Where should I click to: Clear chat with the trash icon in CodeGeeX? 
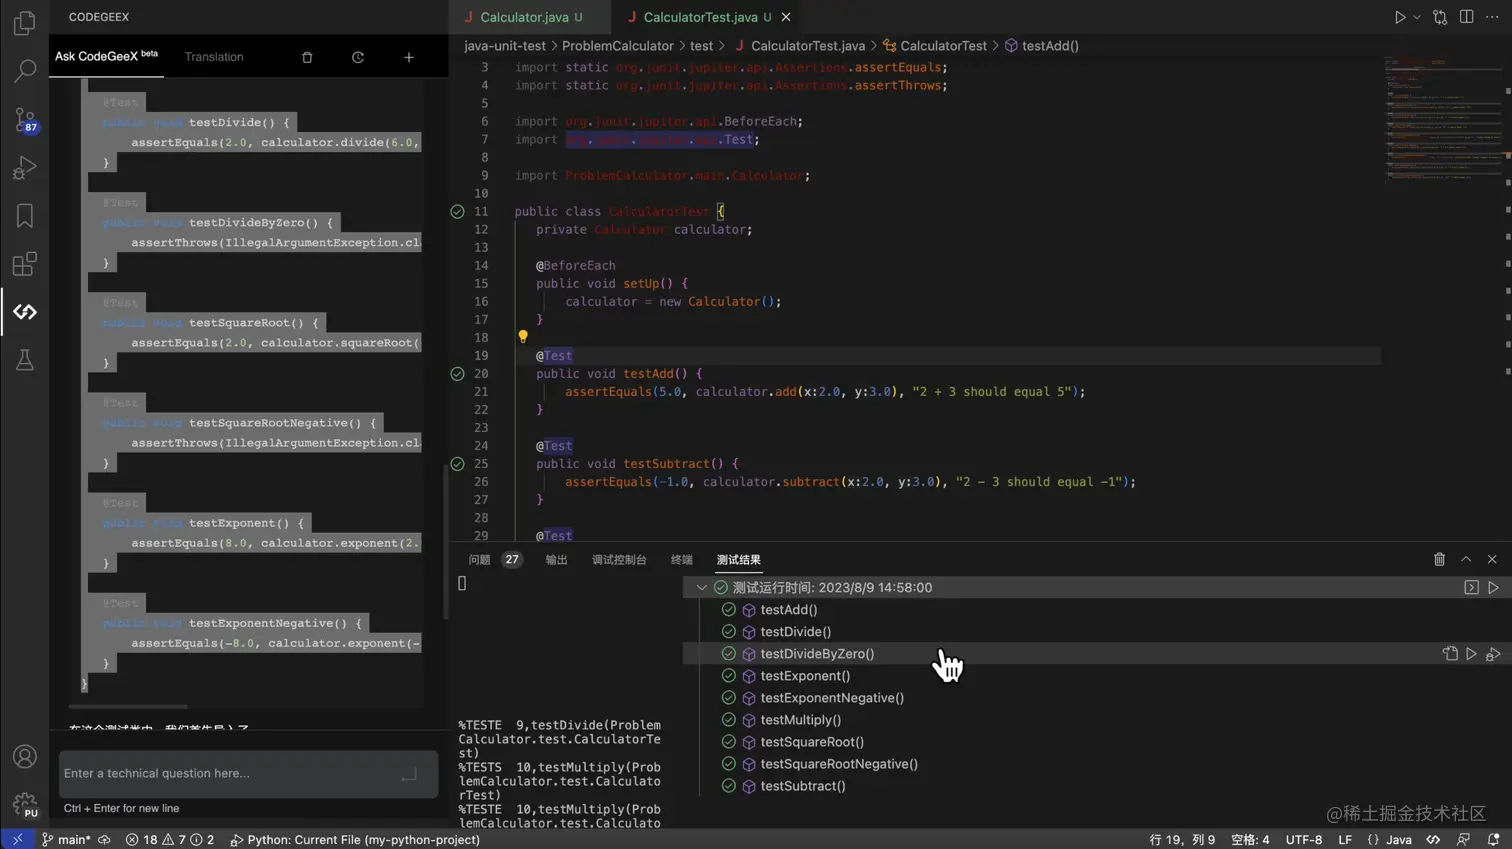[307, 57]
